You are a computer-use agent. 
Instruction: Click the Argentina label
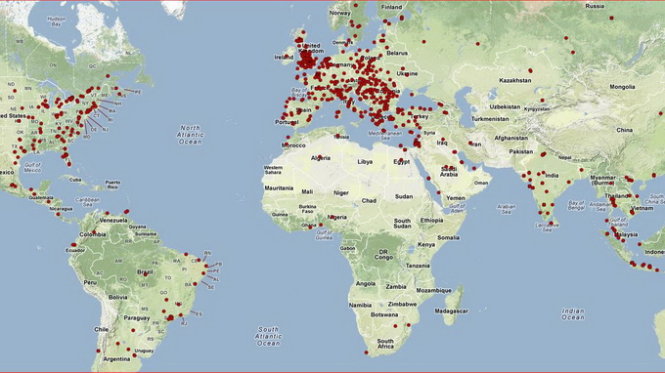(117, 359)
